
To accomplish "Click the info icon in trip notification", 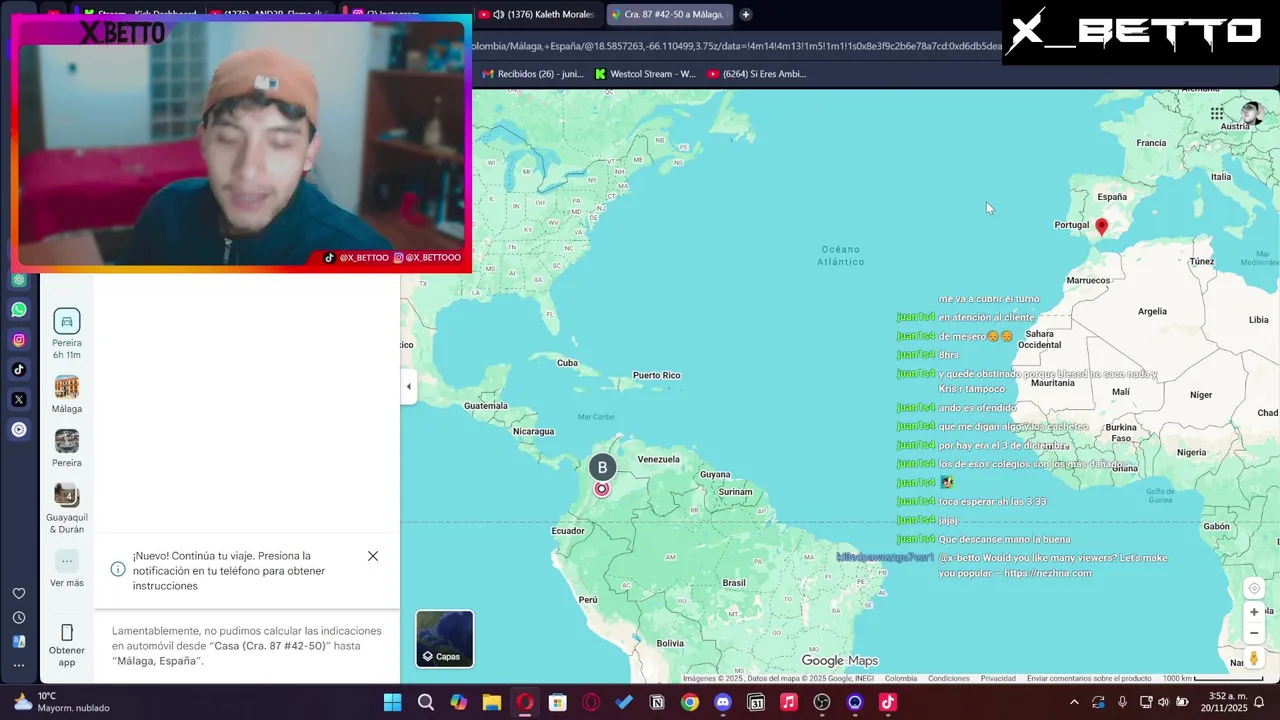I will (118, 569).
